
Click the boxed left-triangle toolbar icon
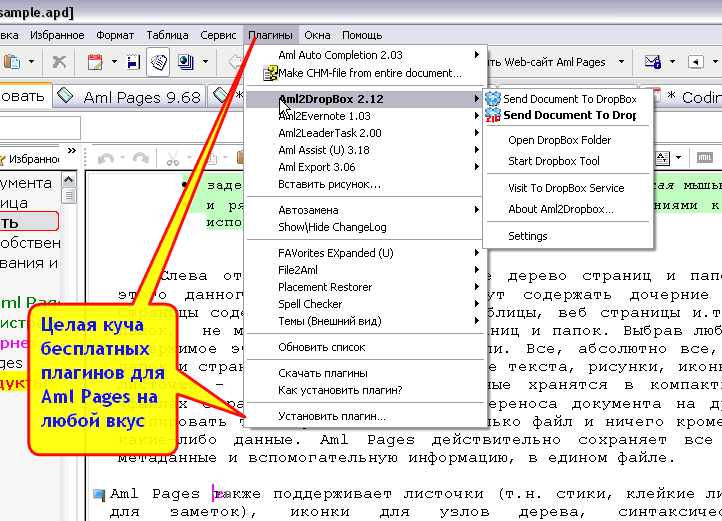696,62
